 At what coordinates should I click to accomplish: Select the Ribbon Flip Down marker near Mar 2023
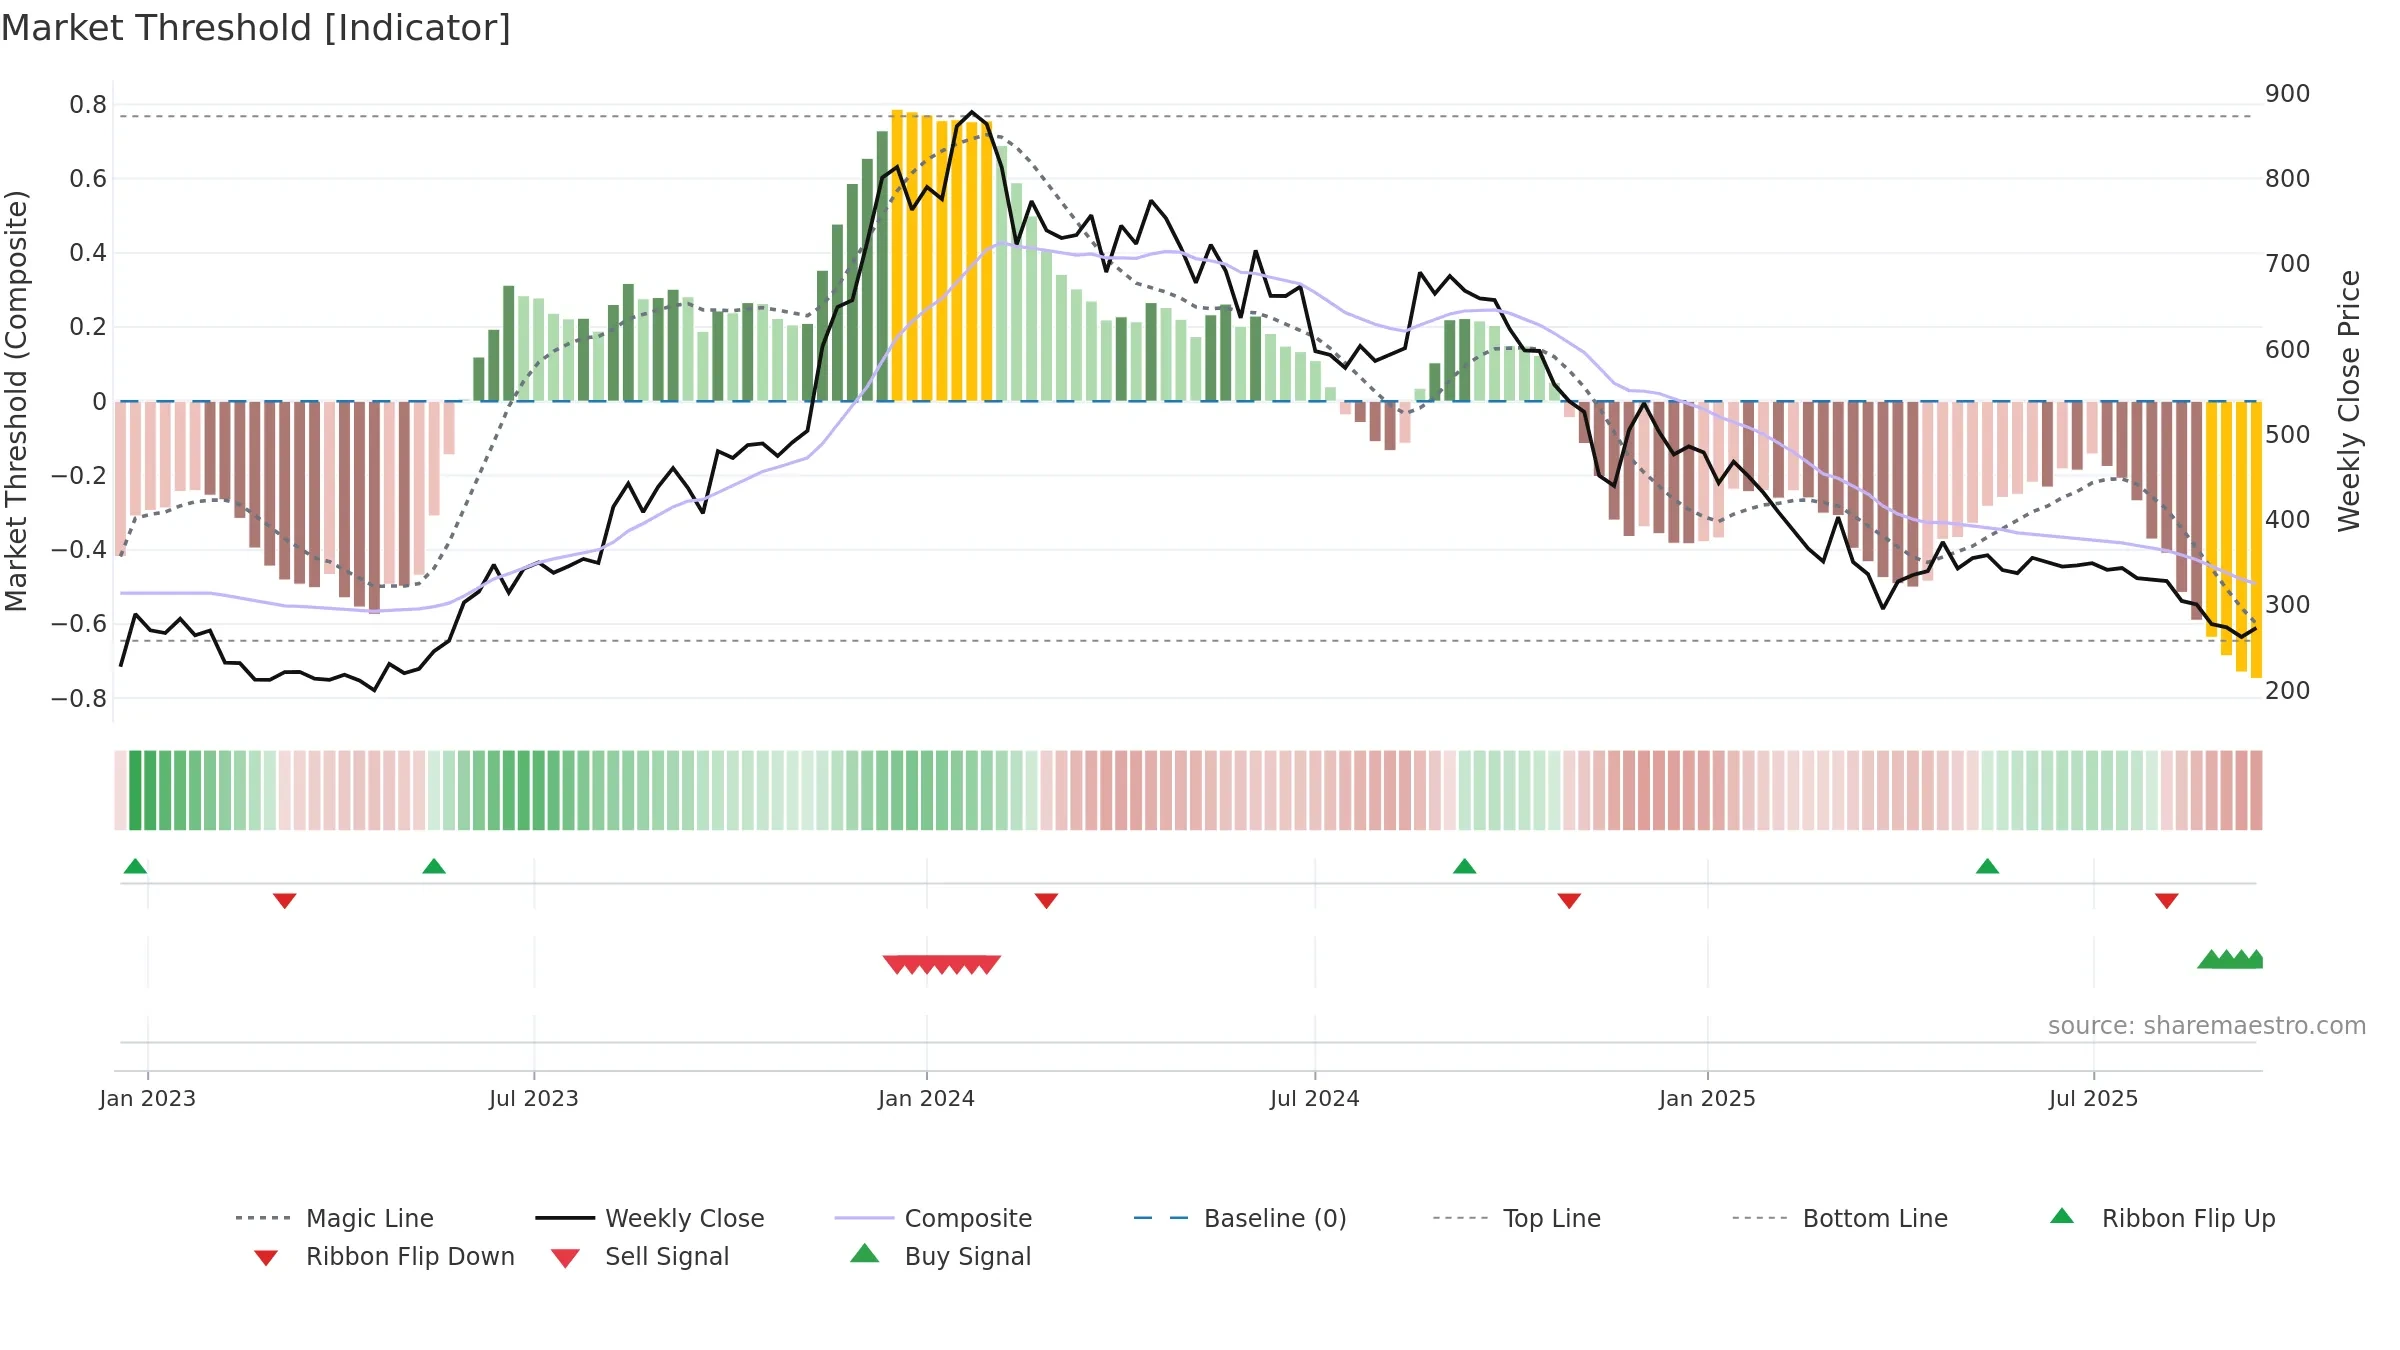point(284,901)
